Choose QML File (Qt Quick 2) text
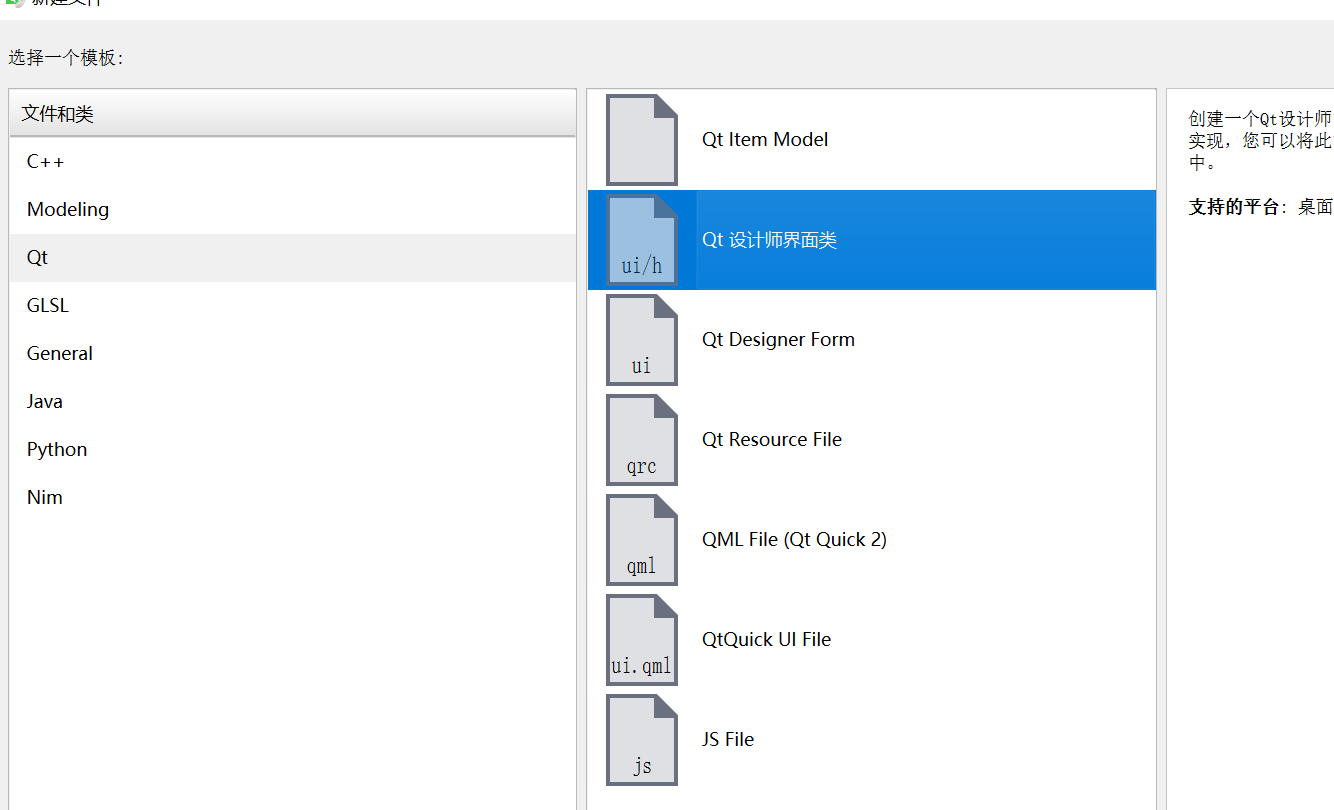 pyautogui.click(x=794, y=540)
